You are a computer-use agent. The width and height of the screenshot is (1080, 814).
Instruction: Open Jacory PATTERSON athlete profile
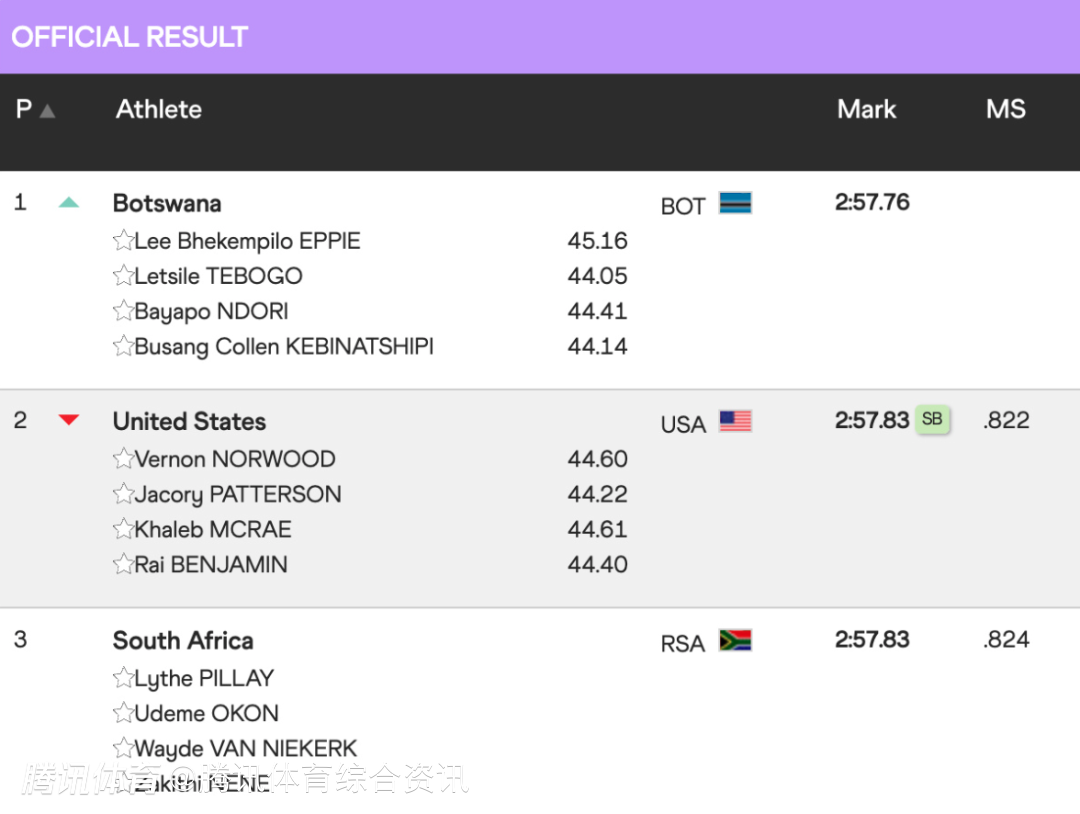pos(238,495)
